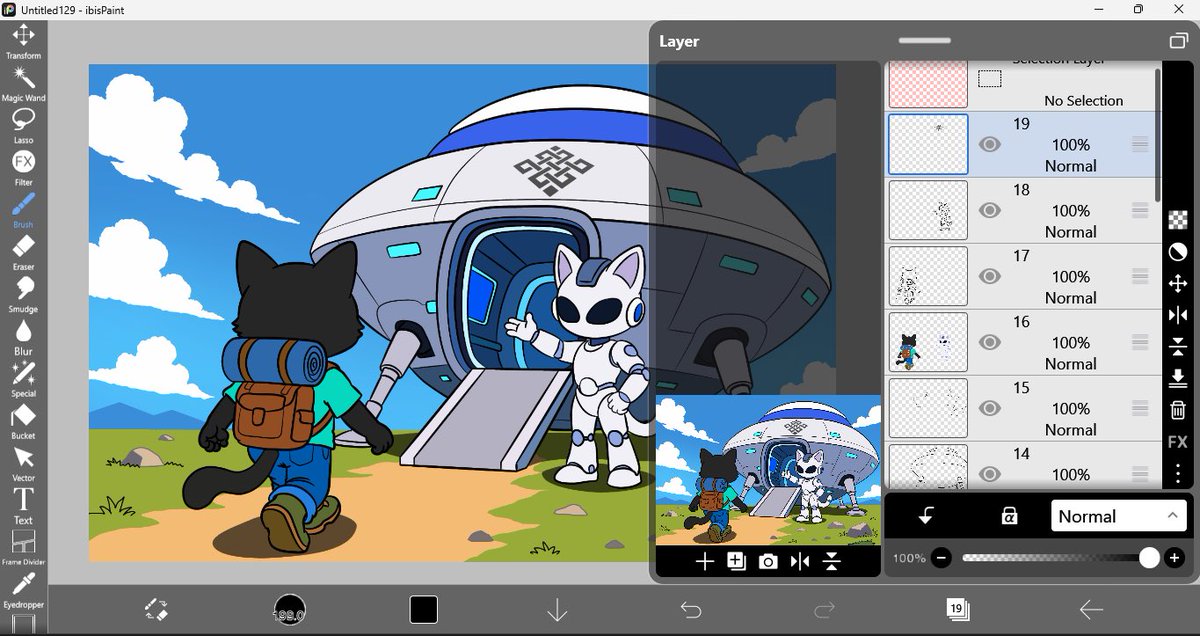Image resolution: width=1200 pixels, height=636 pixels.
Task: Select the Blur tool
Action: (23, 336)
